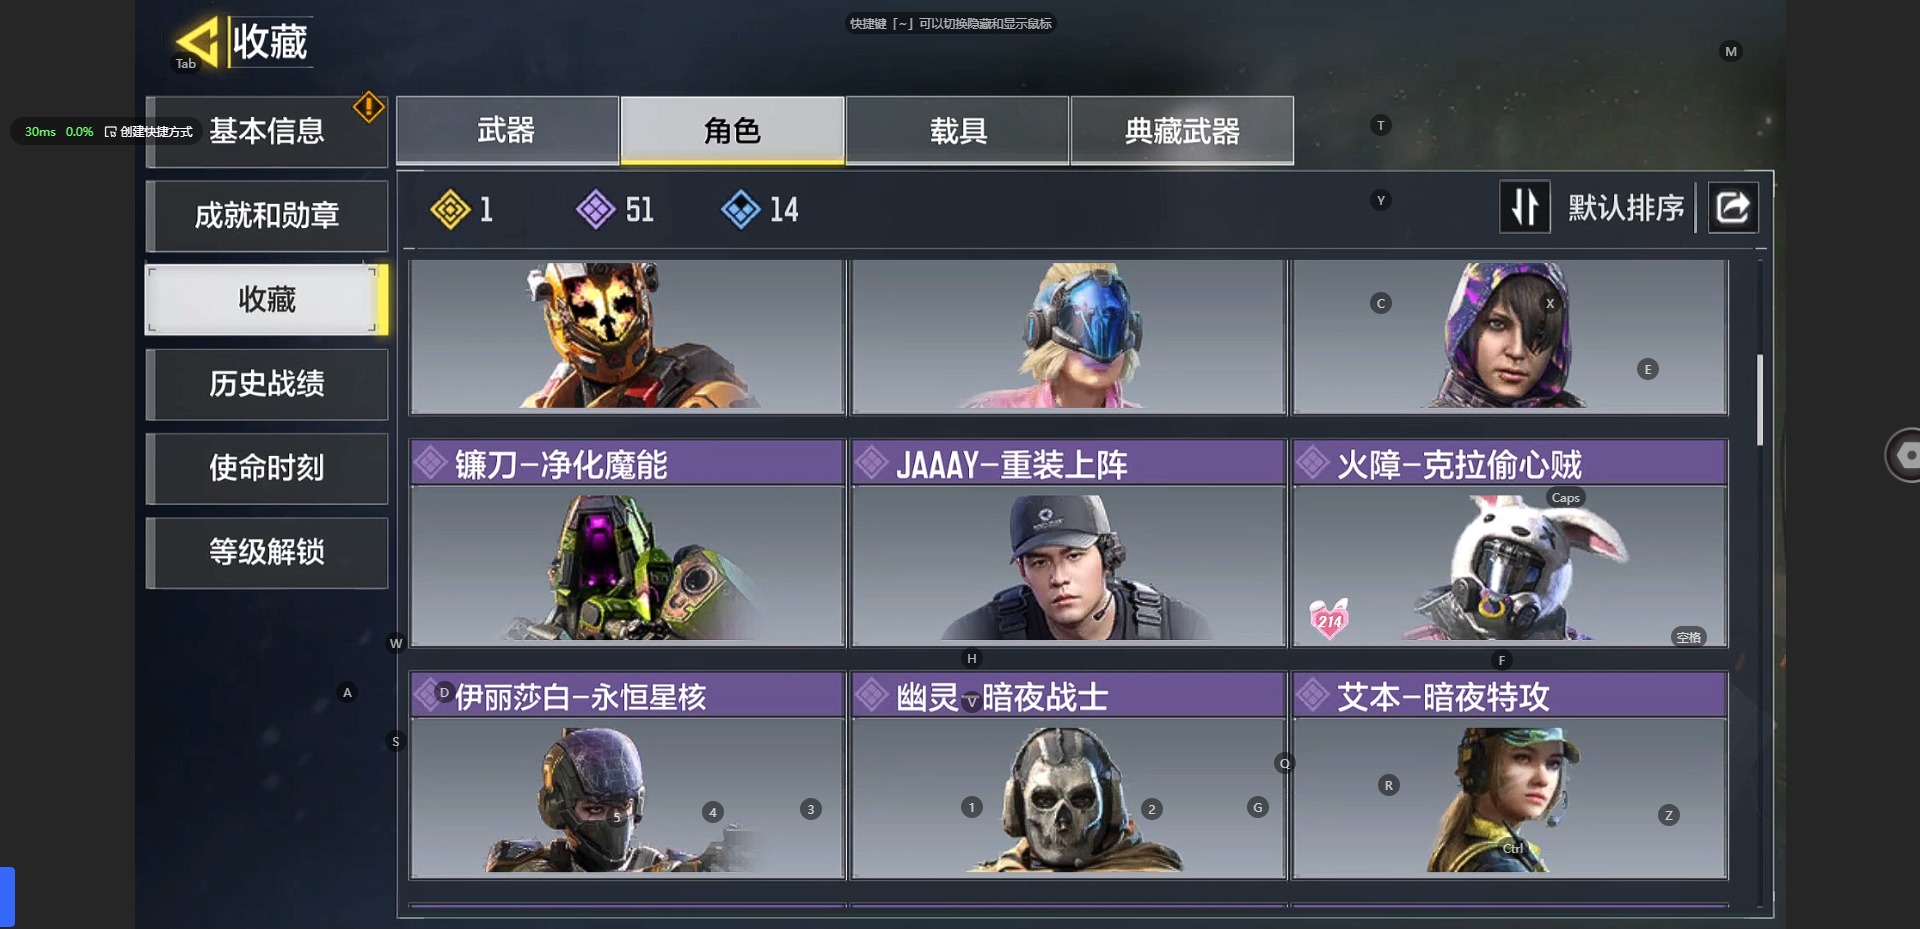The image size is (1920, 929).
Task: Switch to the 武器 tab
Action: point(507,130)
